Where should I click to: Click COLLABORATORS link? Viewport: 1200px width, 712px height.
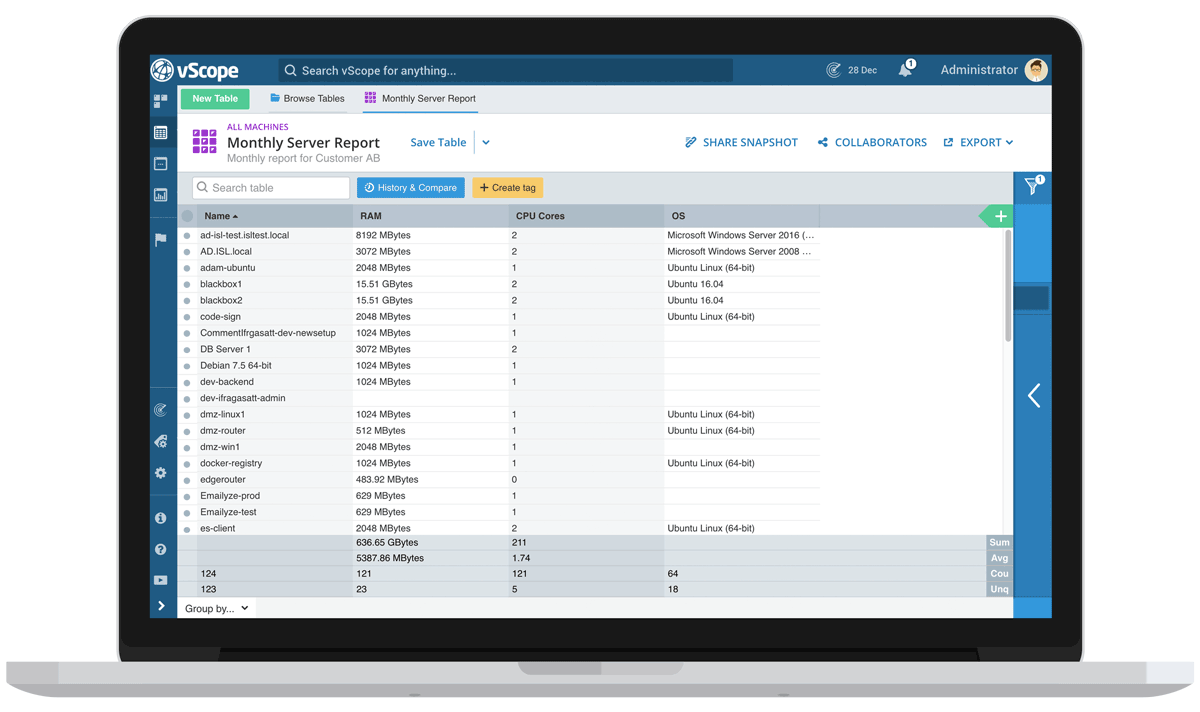(x=880, y=143)
